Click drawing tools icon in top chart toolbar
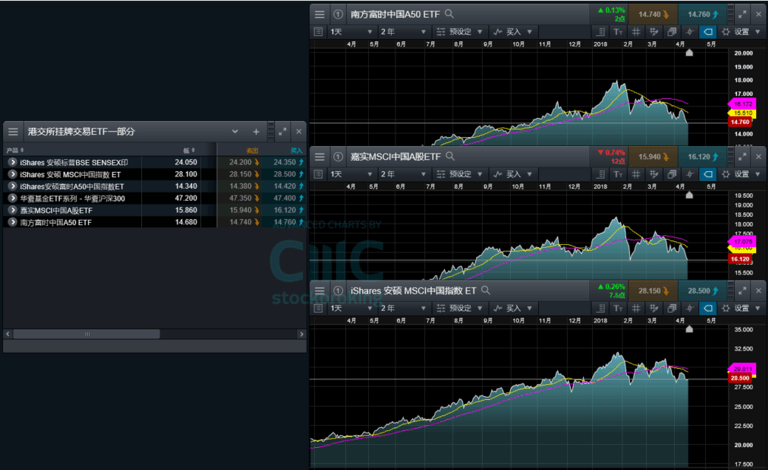Screen dimensions: 768x470 tap(653, 32)
